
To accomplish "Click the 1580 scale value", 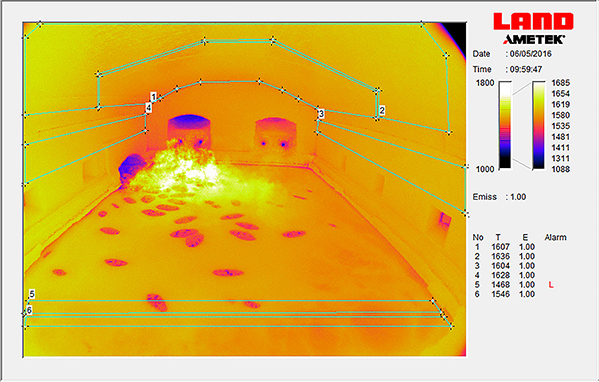I will click(x=560, y=115).
